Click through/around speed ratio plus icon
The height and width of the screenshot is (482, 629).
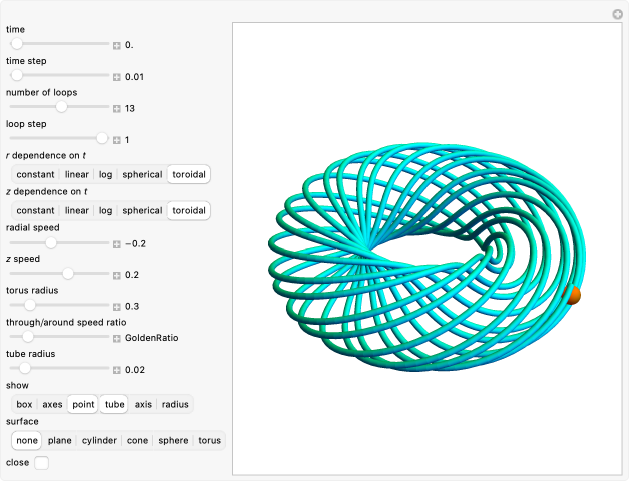[117, 338]
